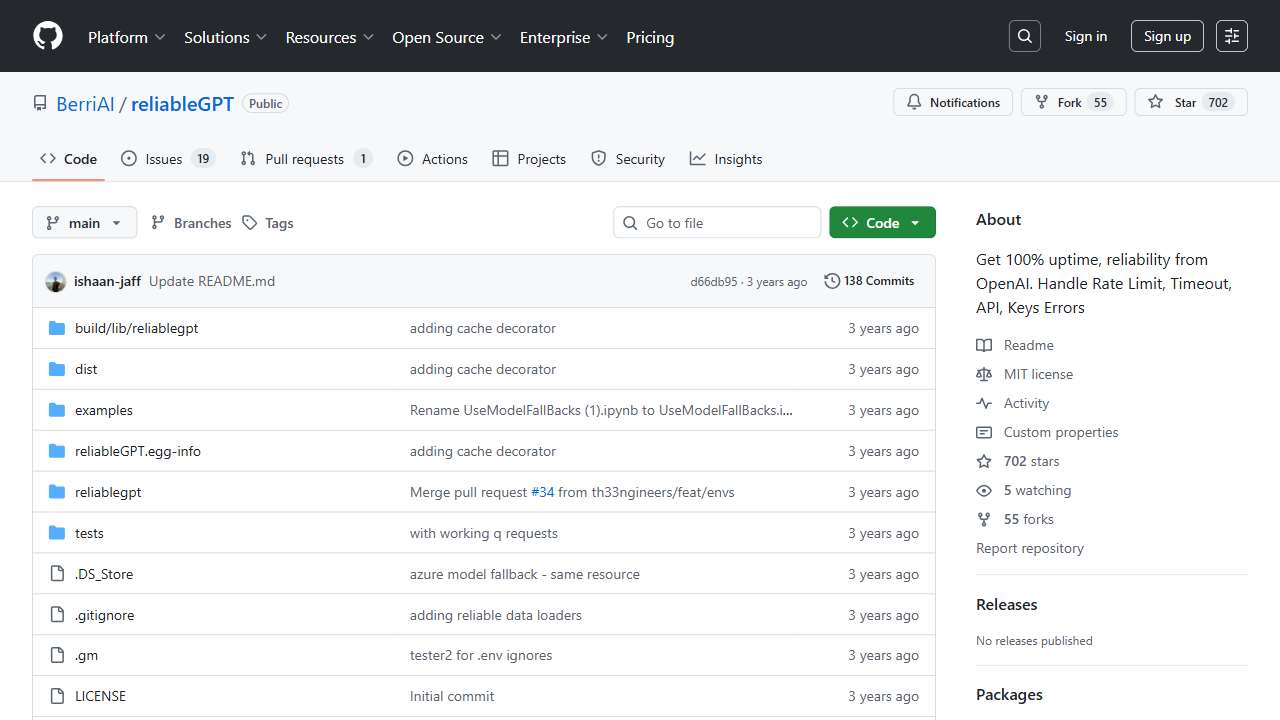Click the appearance settings icon in header
This screenshot has height=720, width=1280.
tap(1231, 36)
